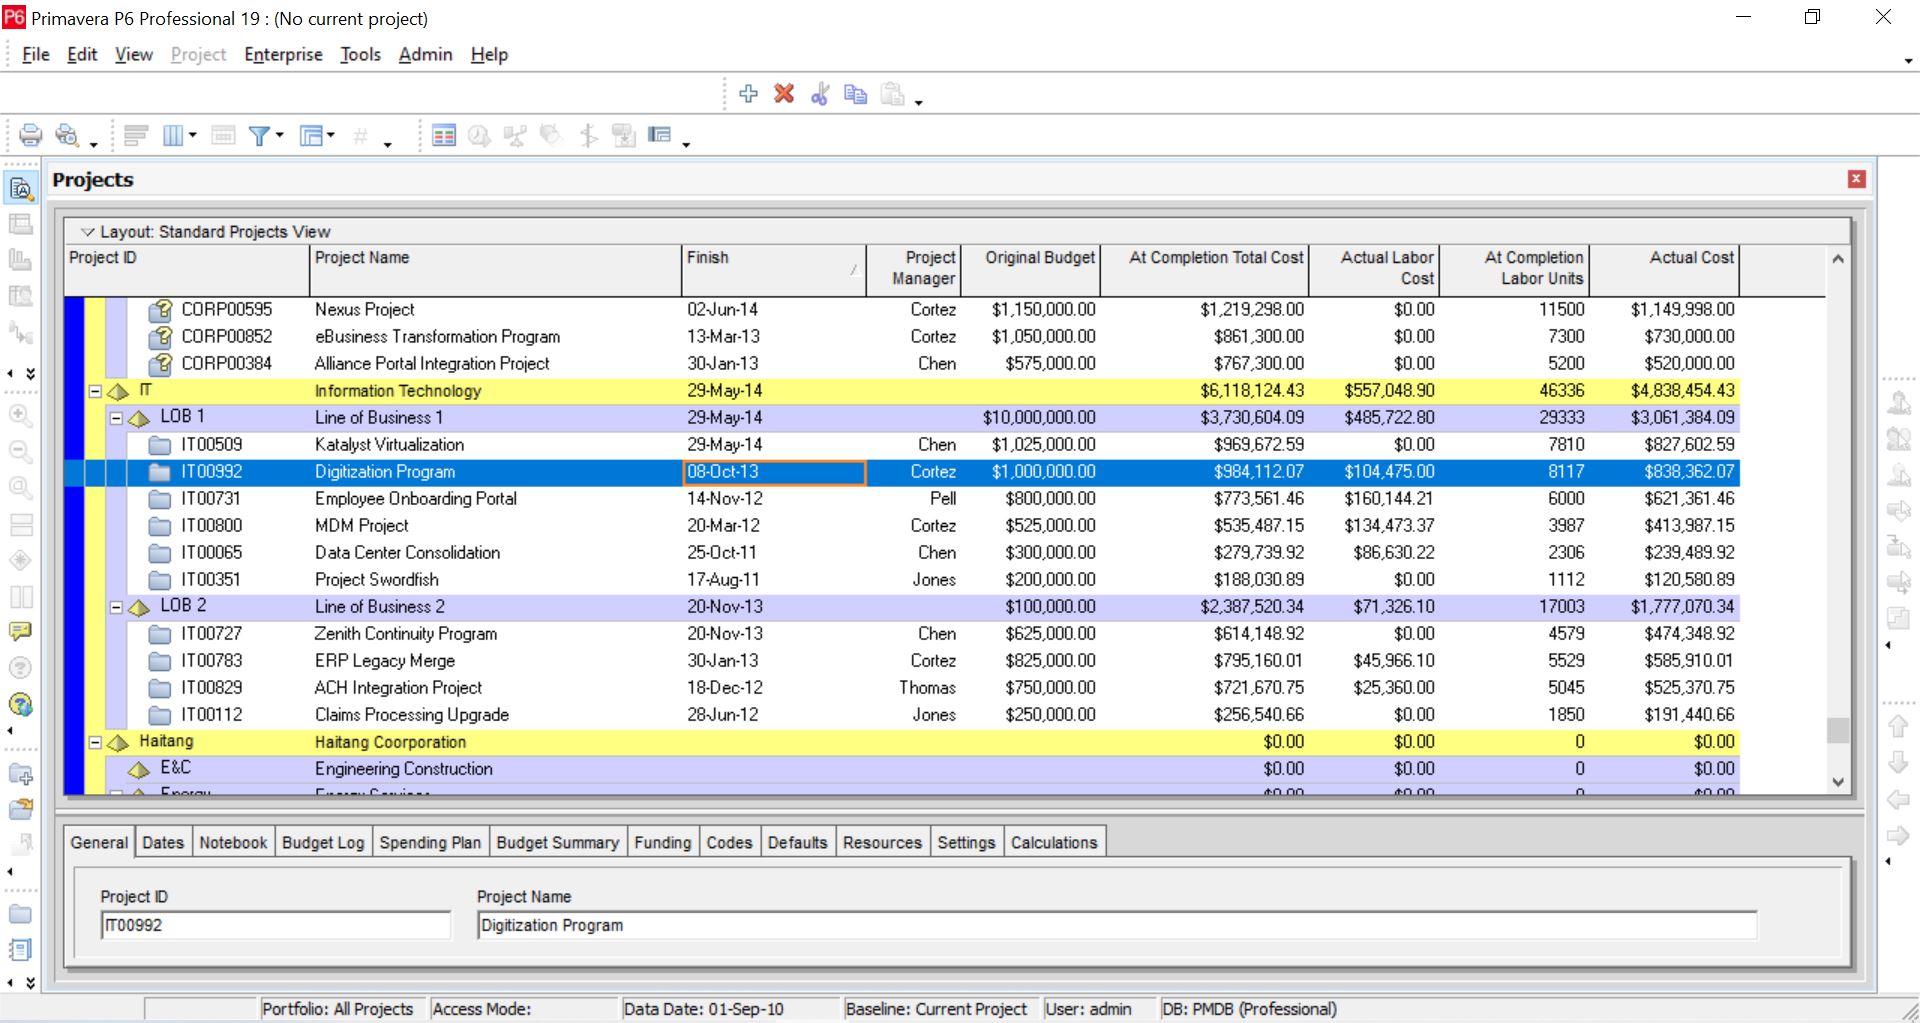This screenshot has height=1023, width=1920.
Task: Click the Group and Sort layout icon
Action: 313,135
